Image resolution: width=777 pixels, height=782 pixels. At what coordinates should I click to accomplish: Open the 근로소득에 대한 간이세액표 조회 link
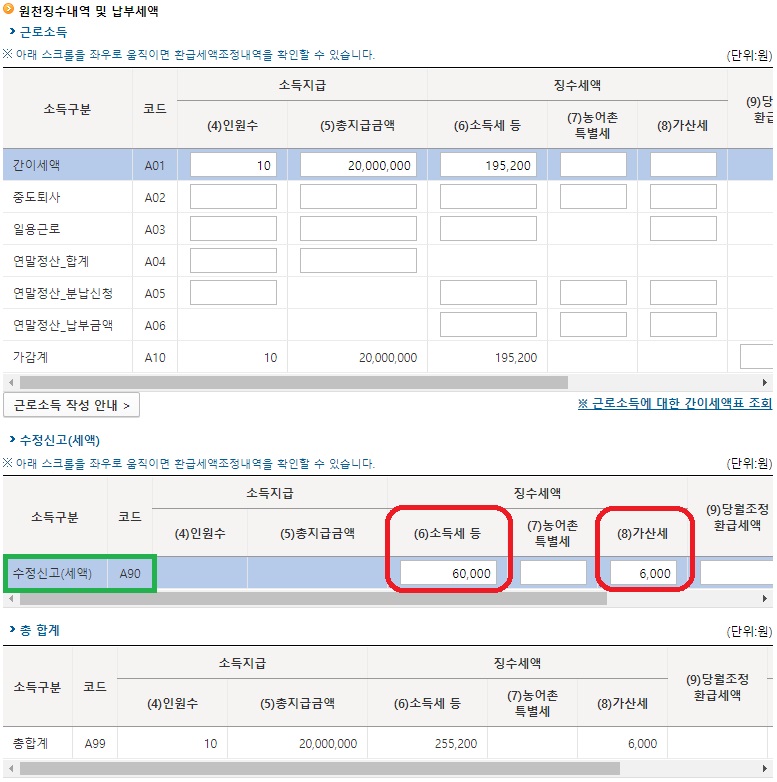coord(675,403)
